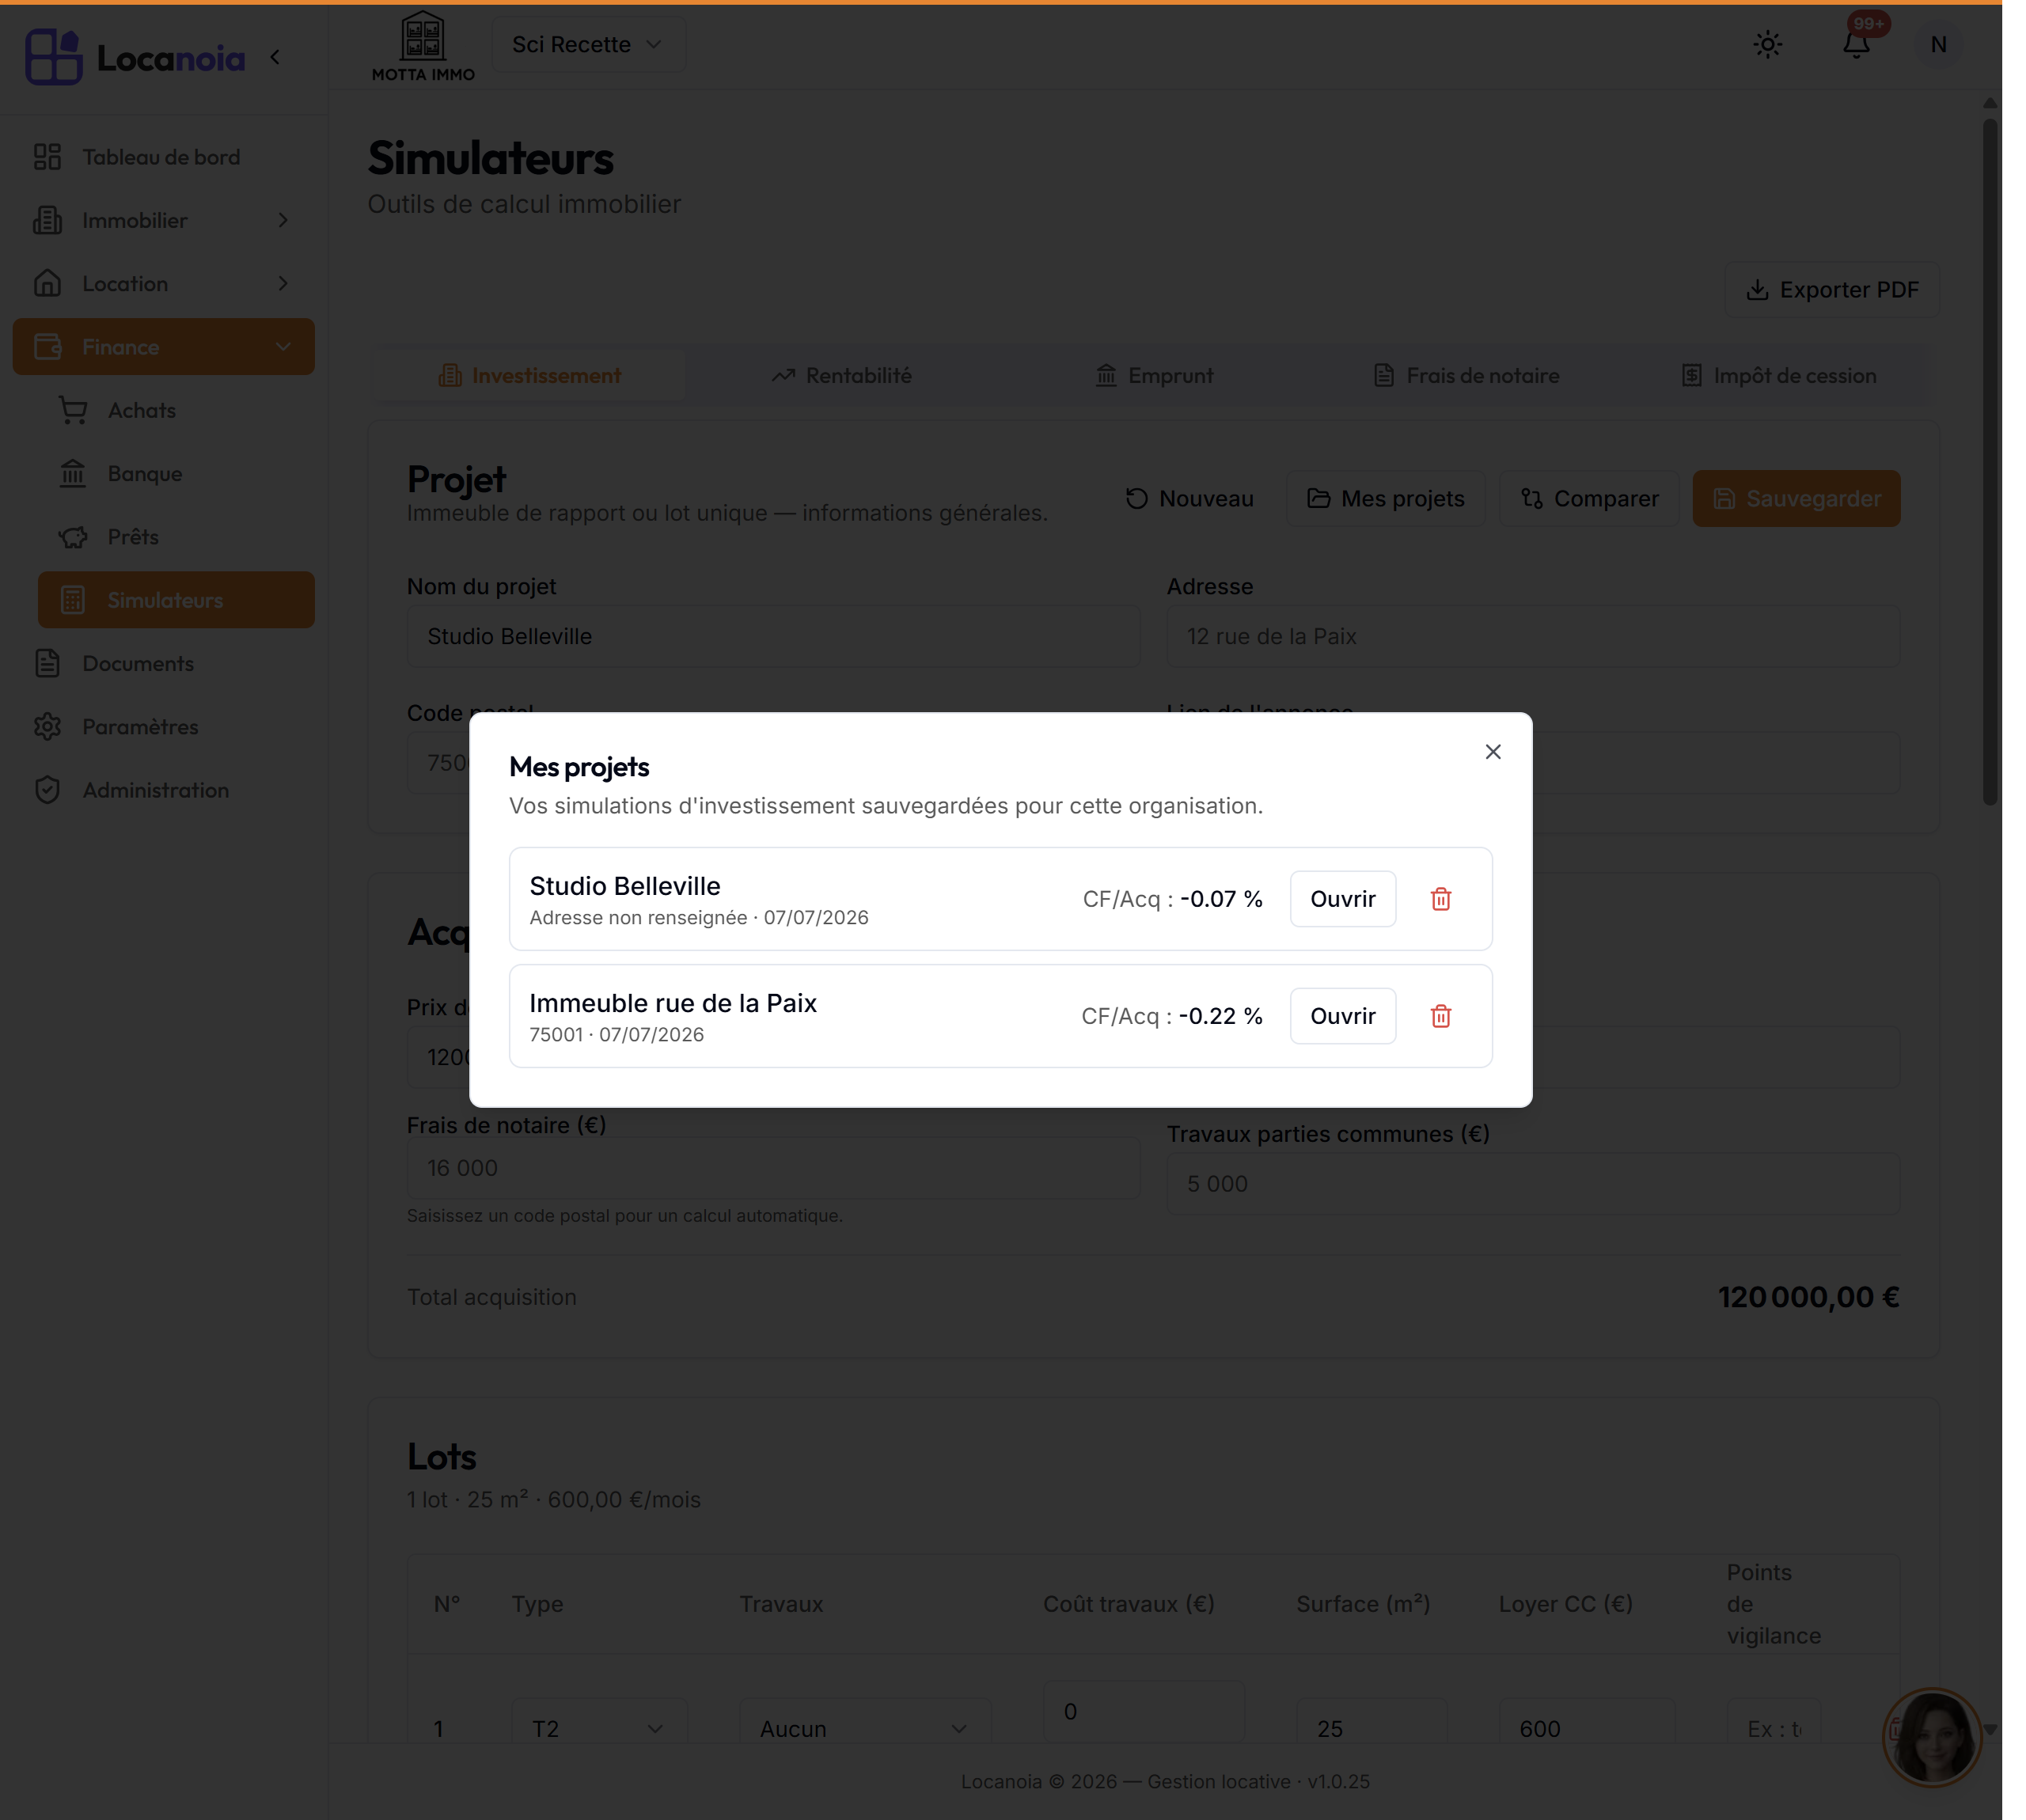This screenshot has height=1820, width=2026.
Task: Delete Immeuble rue de la Paix project
Action: pyautogui.click(x=1440, y=1016)
